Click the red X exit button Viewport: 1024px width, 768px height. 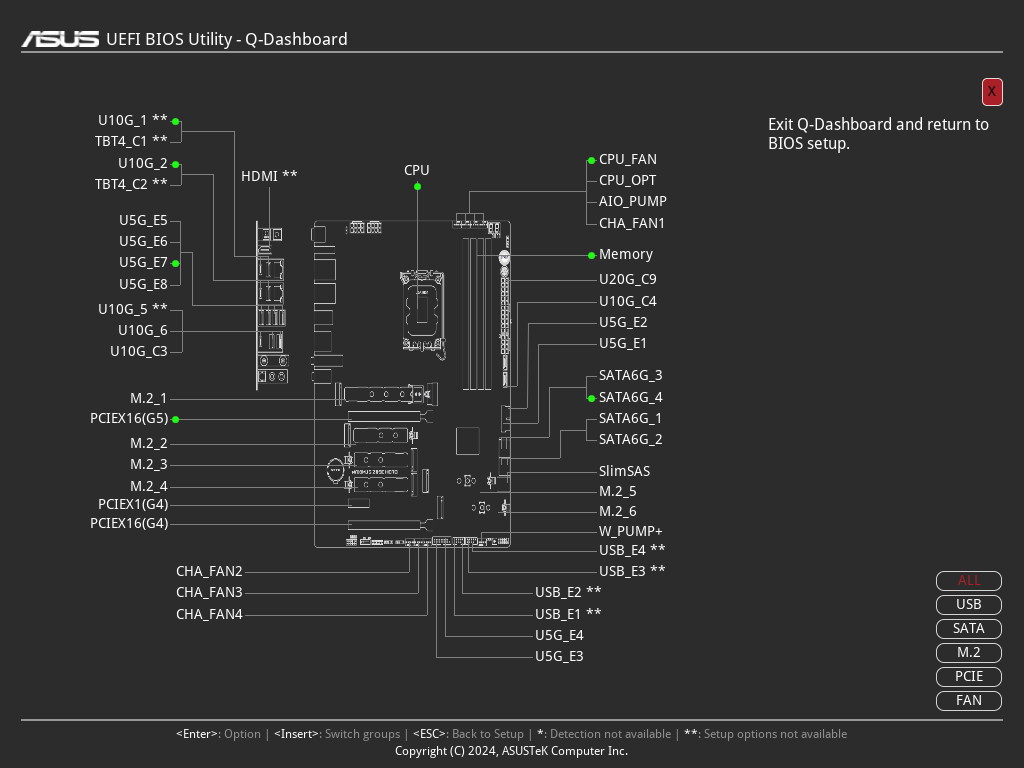point(991,91)
